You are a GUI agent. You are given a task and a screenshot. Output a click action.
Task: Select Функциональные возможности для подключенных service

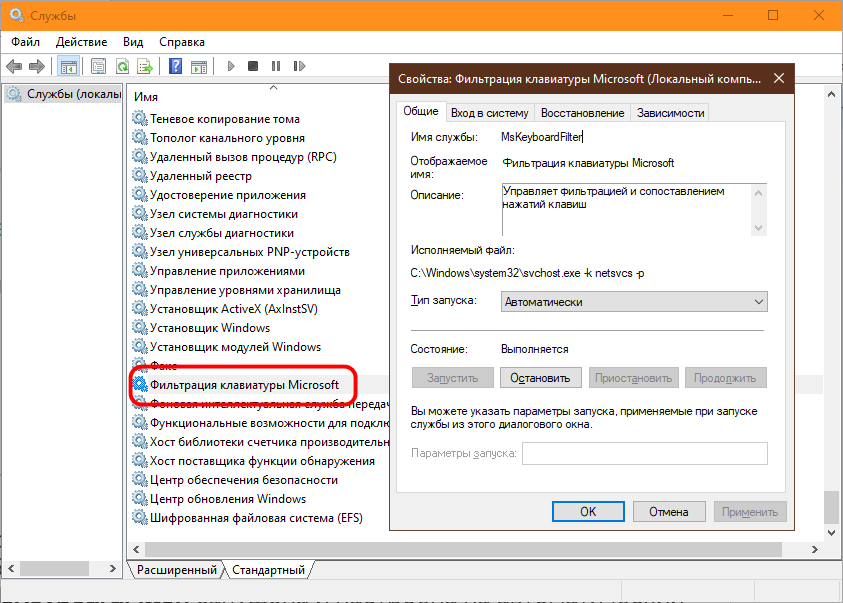pos(269,423)
